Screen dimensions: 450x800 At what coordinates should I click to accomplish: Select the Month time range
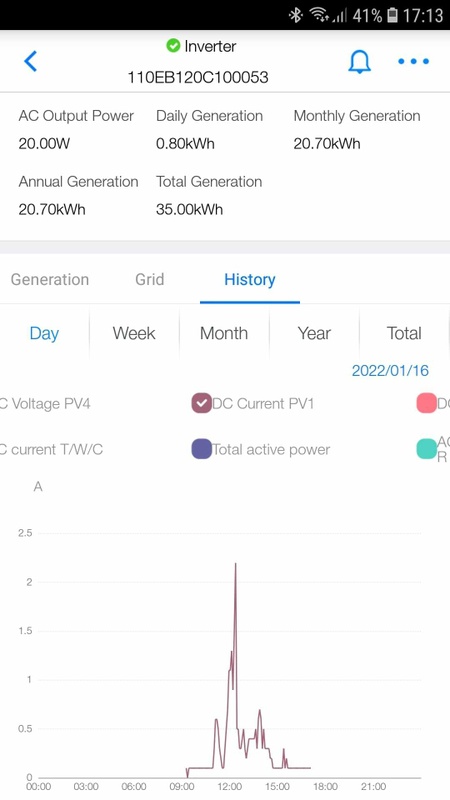[x=224, y=333]
